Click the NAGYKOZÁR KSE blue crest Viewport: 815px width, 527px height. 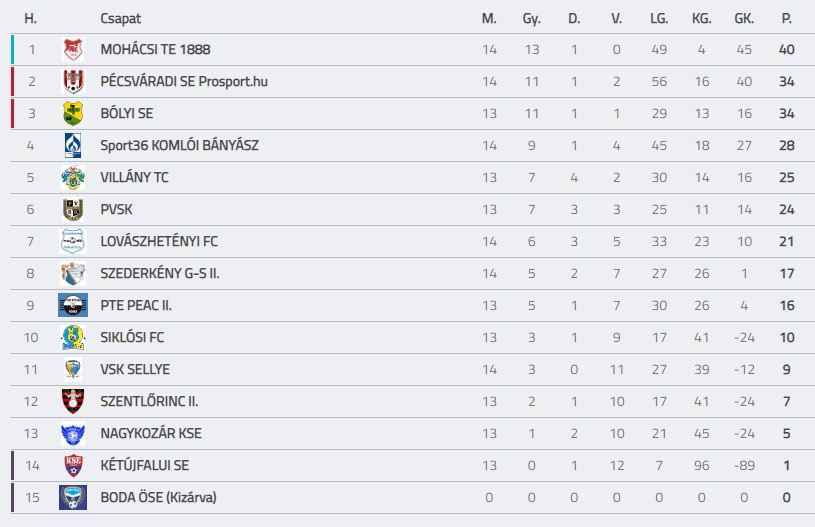73,433
